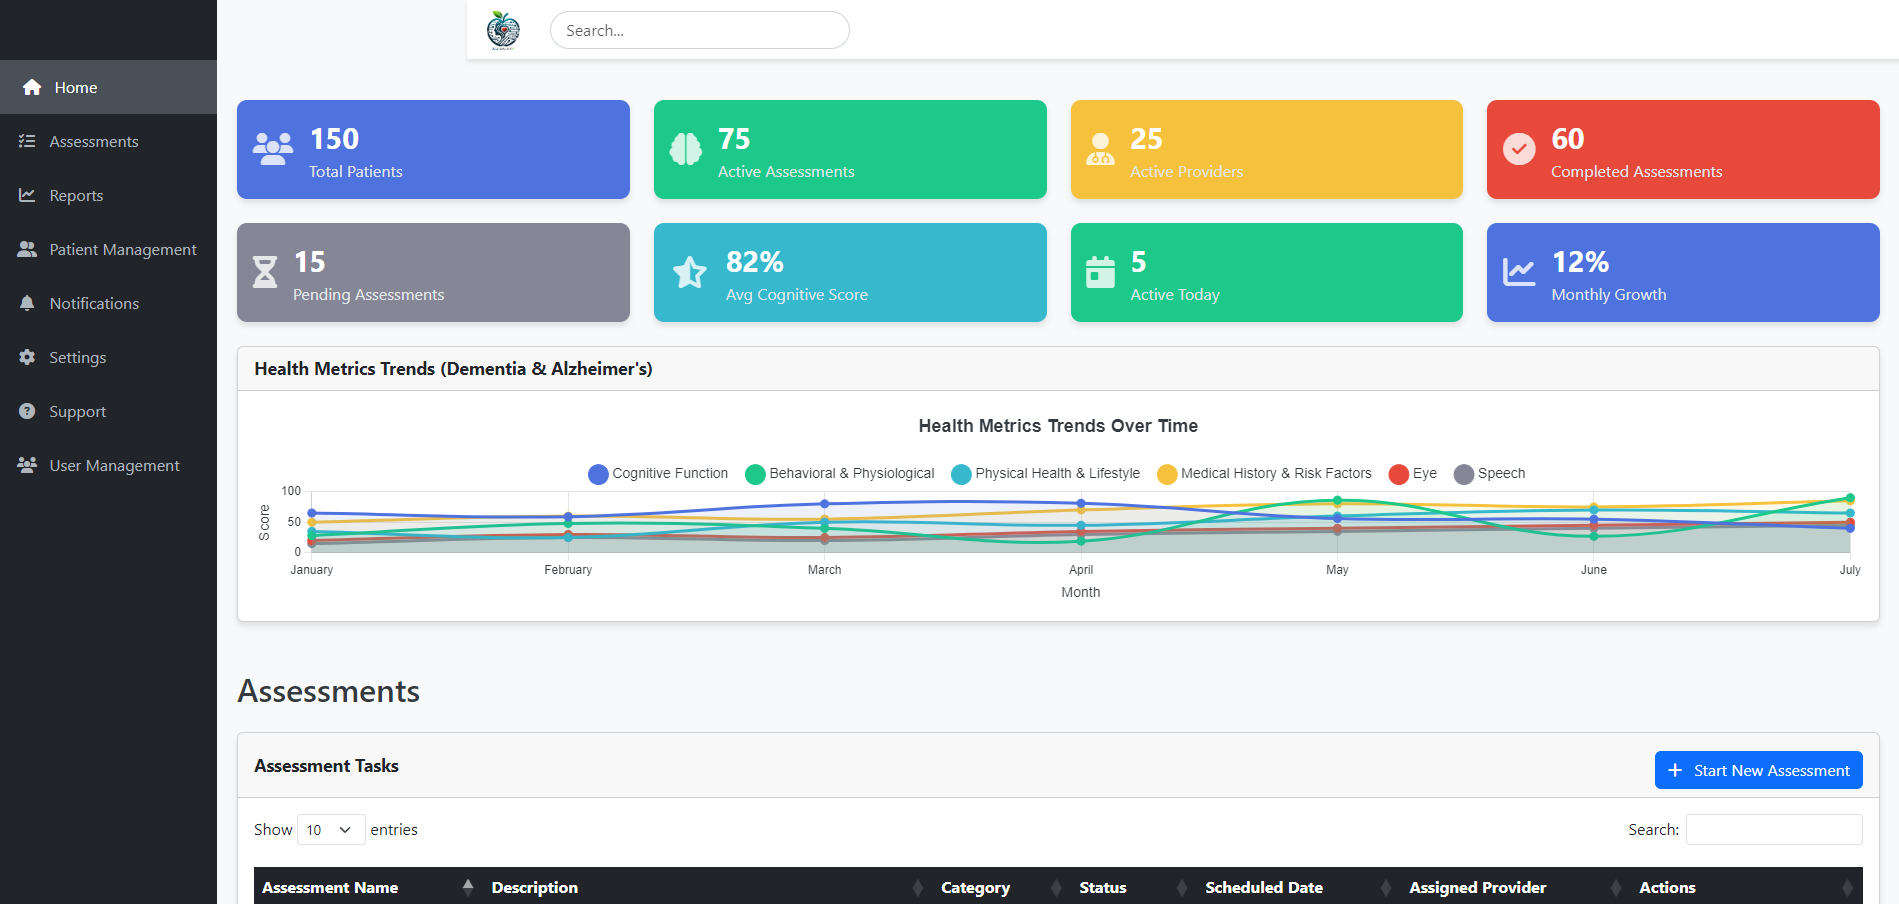This screenshot has width=1899, height=904.
Task: Hide the Eye series in legend
Action: pyautogui.click(x=1413, y=474)
